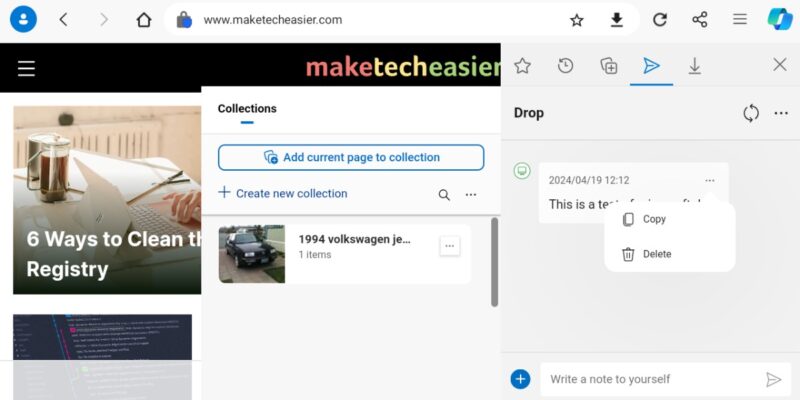Viewport: 800px width, 400px height.
Task: Switch to the History clock tab
Action: coord(565,66)
